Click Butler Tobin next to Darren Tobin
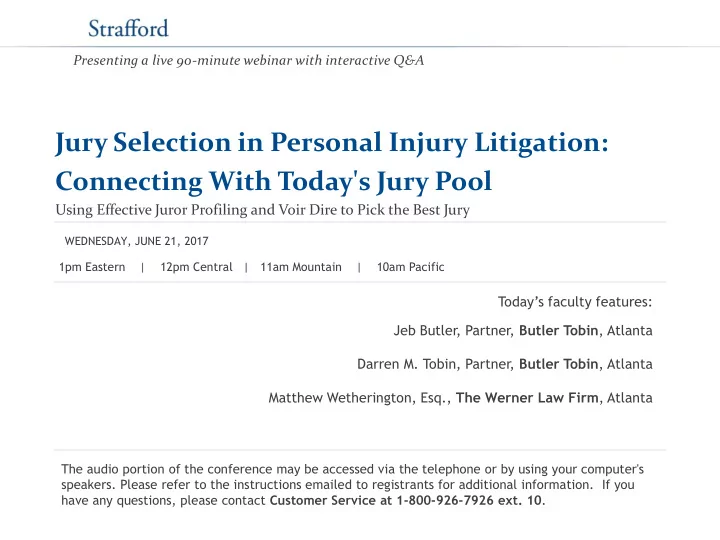The height and width of the screenshot is (540, 720). point(558,364)
